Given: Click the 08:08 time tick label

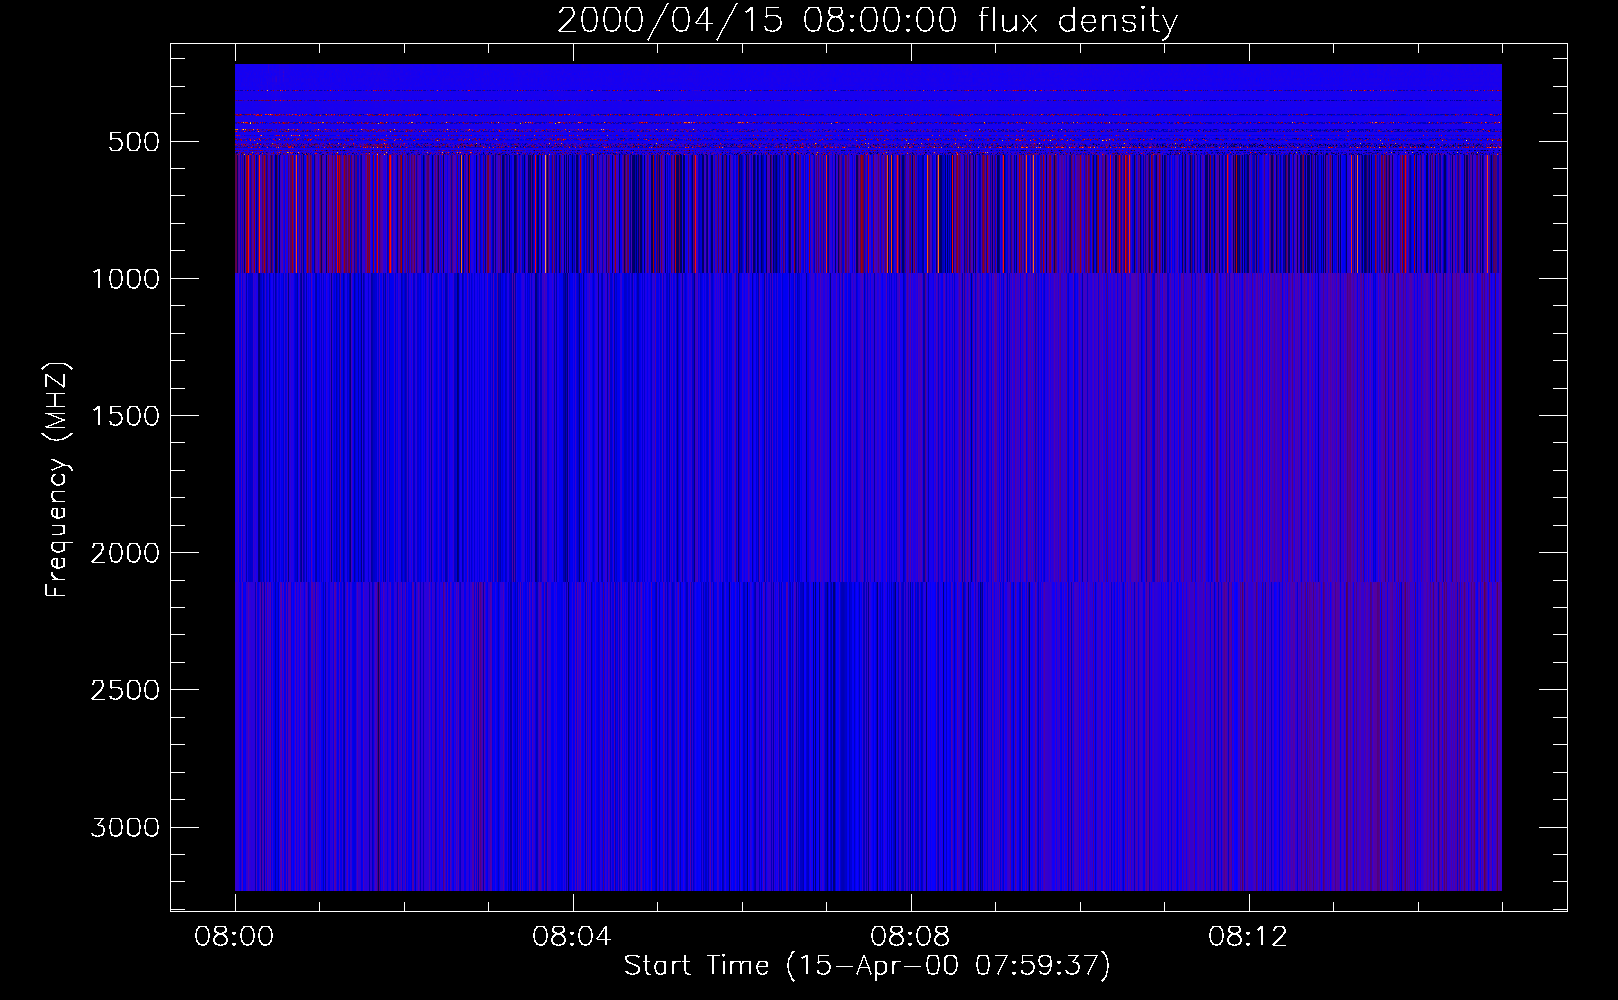Looking at the screenshot, I should pos(910,937).
